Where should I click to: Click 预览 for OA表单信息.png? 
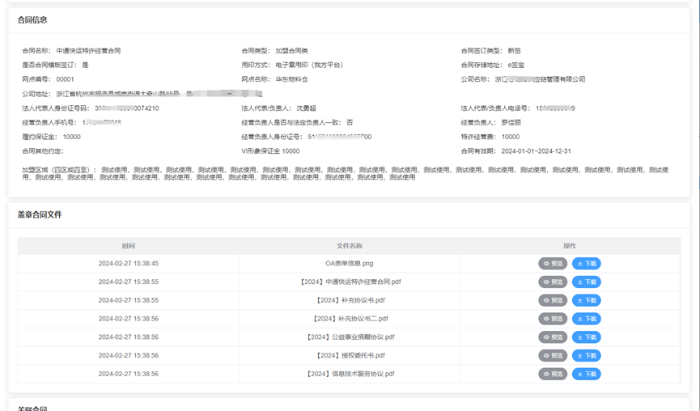point(553,263)
